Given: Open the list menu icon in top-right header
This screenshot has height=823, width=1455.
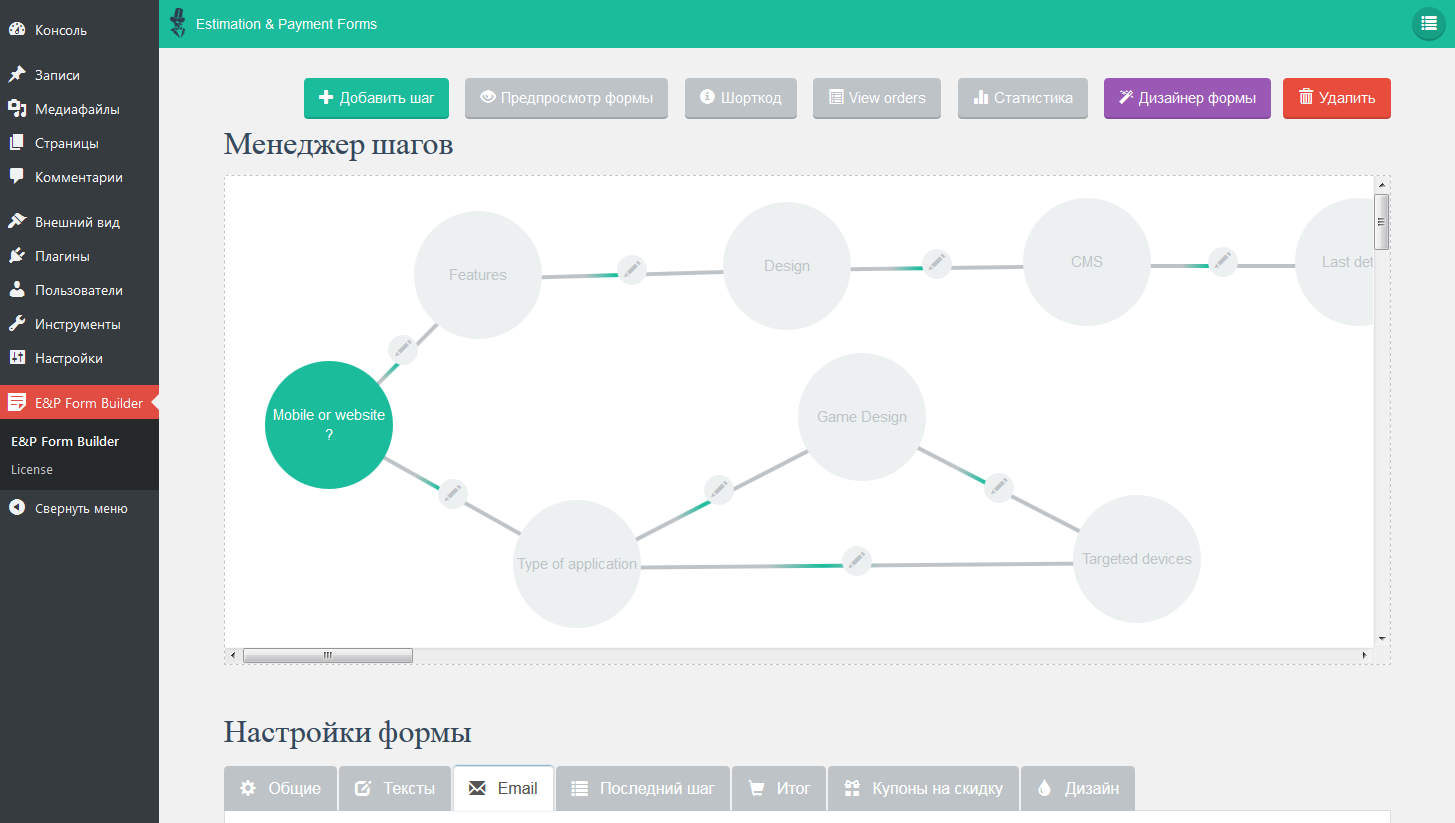Looking at the screenshot, I should (x=1428, y=24).
